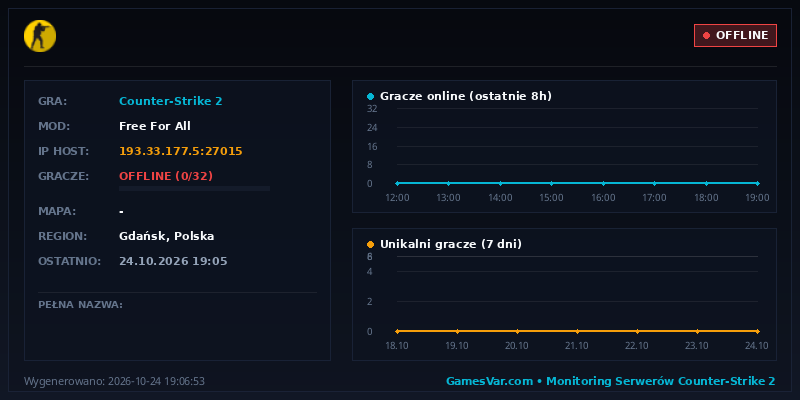This screenshot has width=800, height=400.
Task: Click the 23.10 point on unique players chart
Action: [697, 331]
